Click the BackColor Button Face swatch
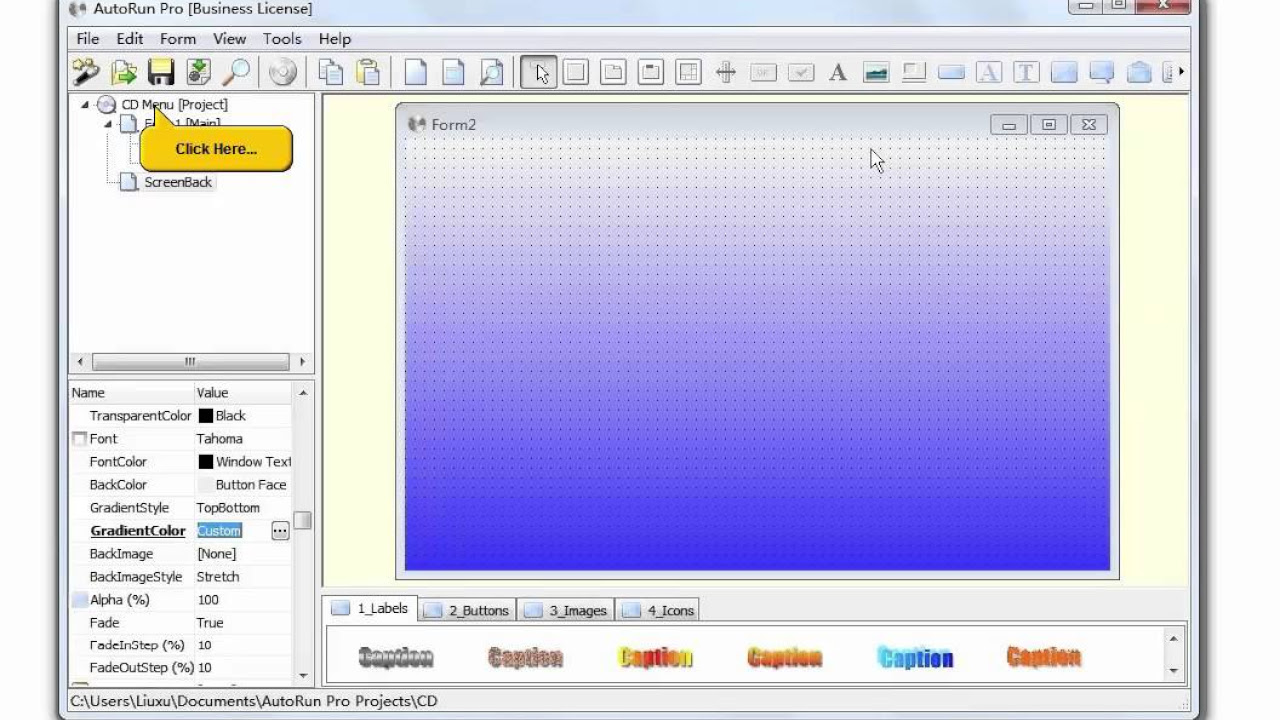This screenshot has height=720, width=1280. point(206,485)
